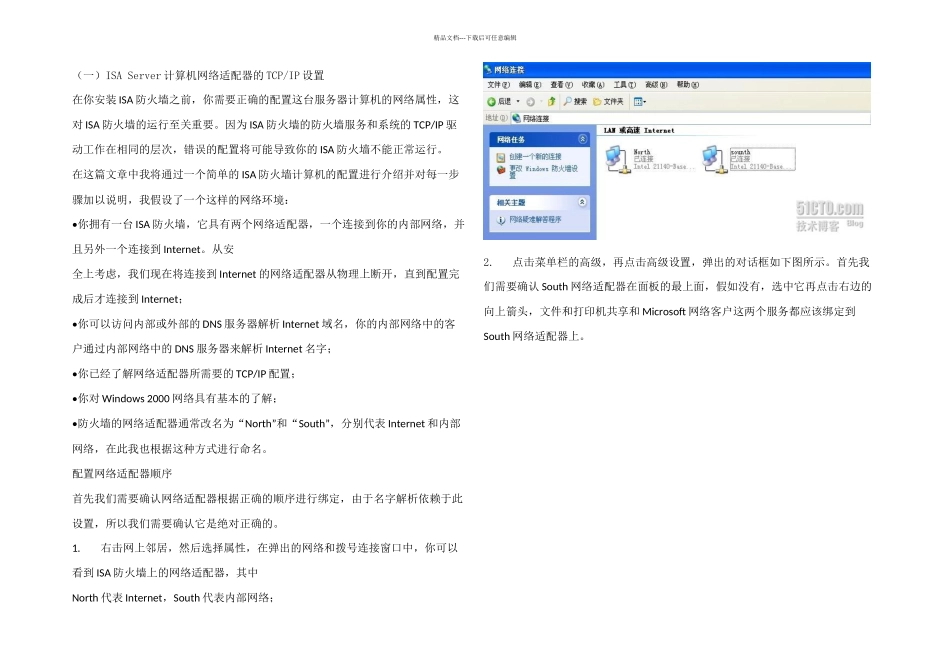
Task: Open the 查看(V) menu
Action: 561,85
